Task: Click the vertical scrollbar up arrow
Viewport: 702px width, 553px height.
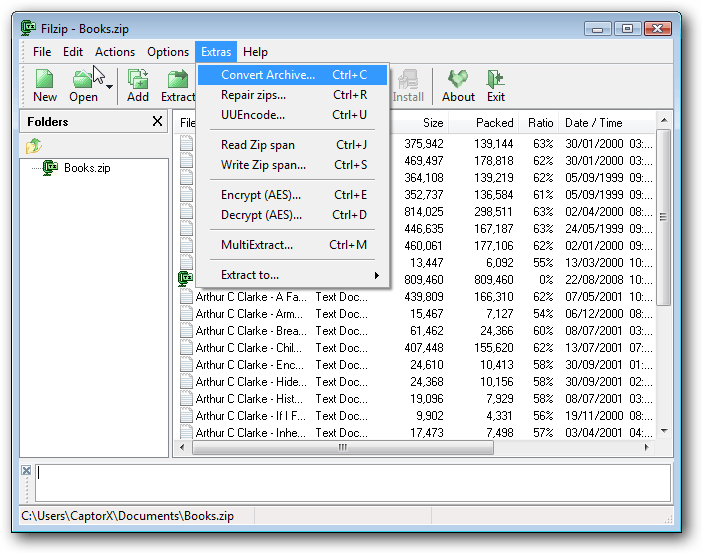Action: tap(664, 120)
